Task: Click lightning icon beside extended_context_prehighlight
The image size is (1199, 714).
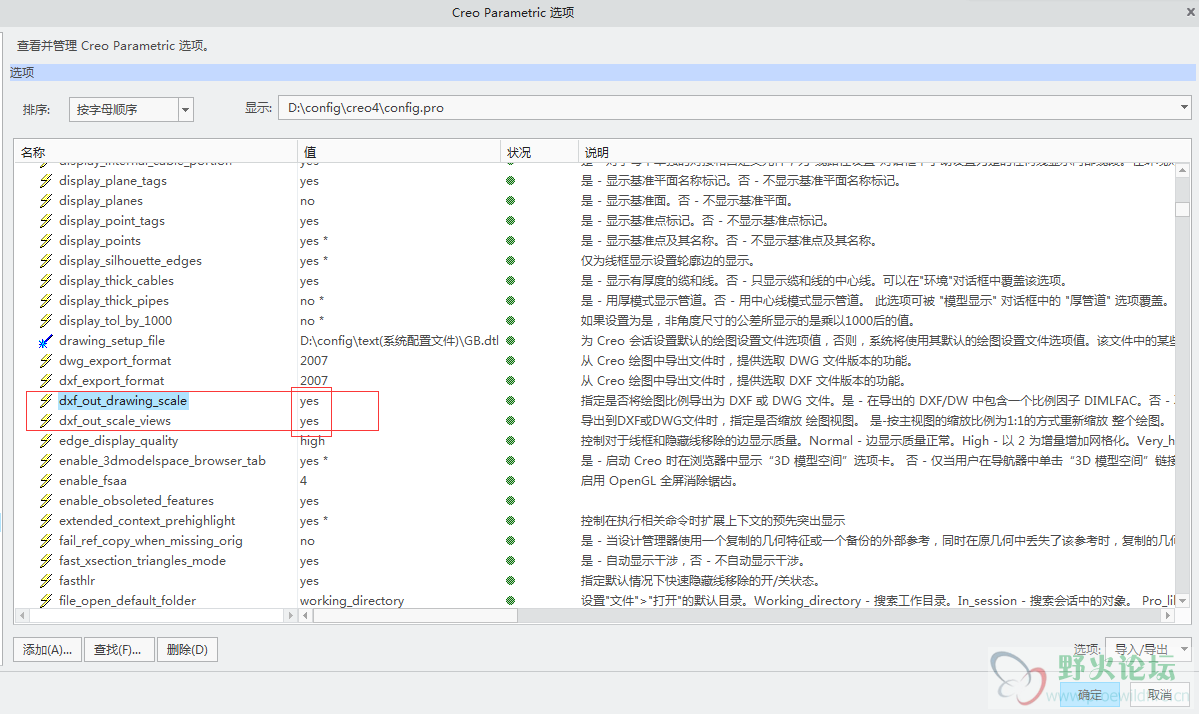Action: click(46, 521)
